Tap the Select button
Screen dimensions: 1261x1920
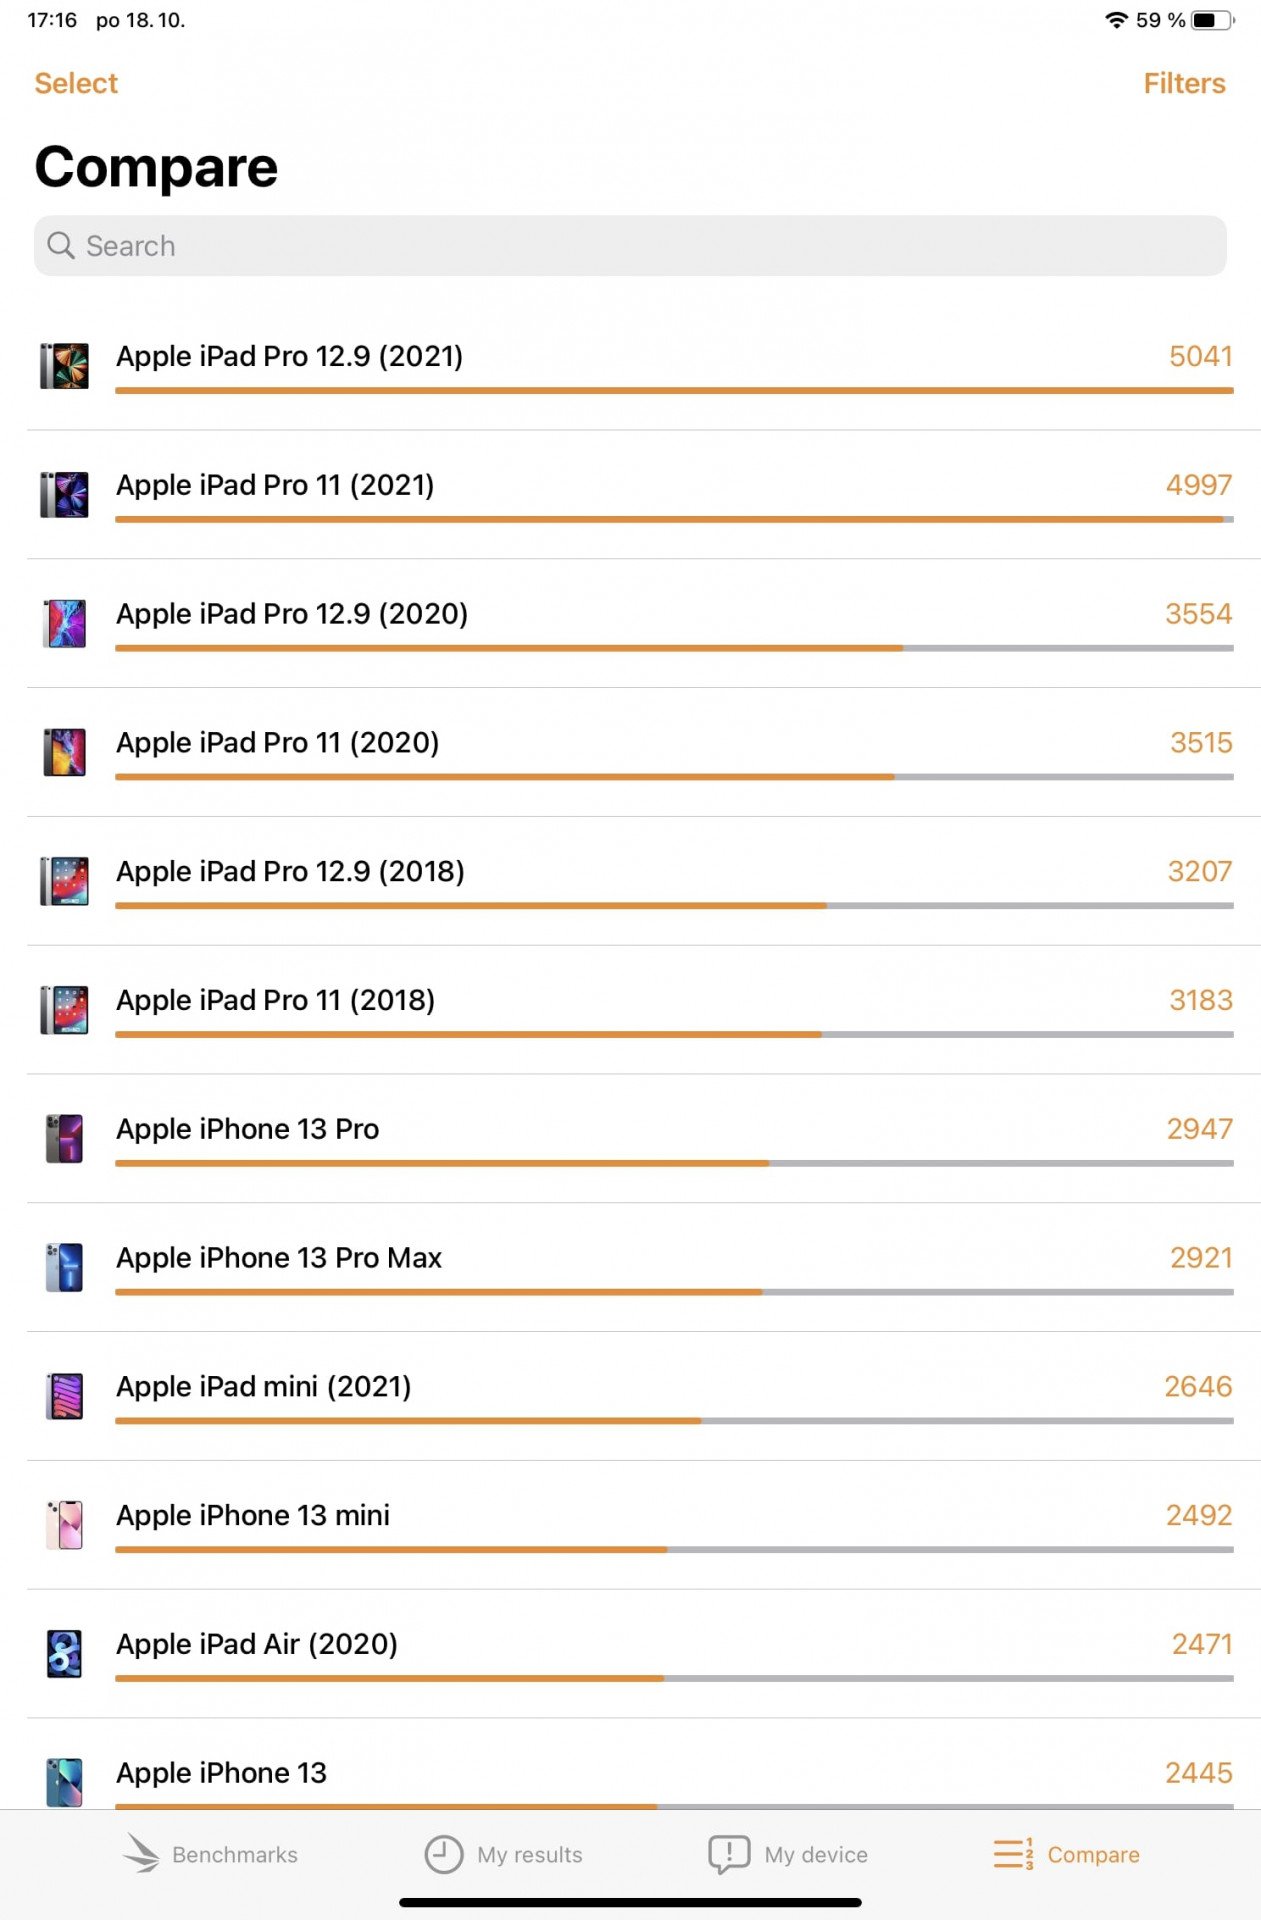click(76, 83)
